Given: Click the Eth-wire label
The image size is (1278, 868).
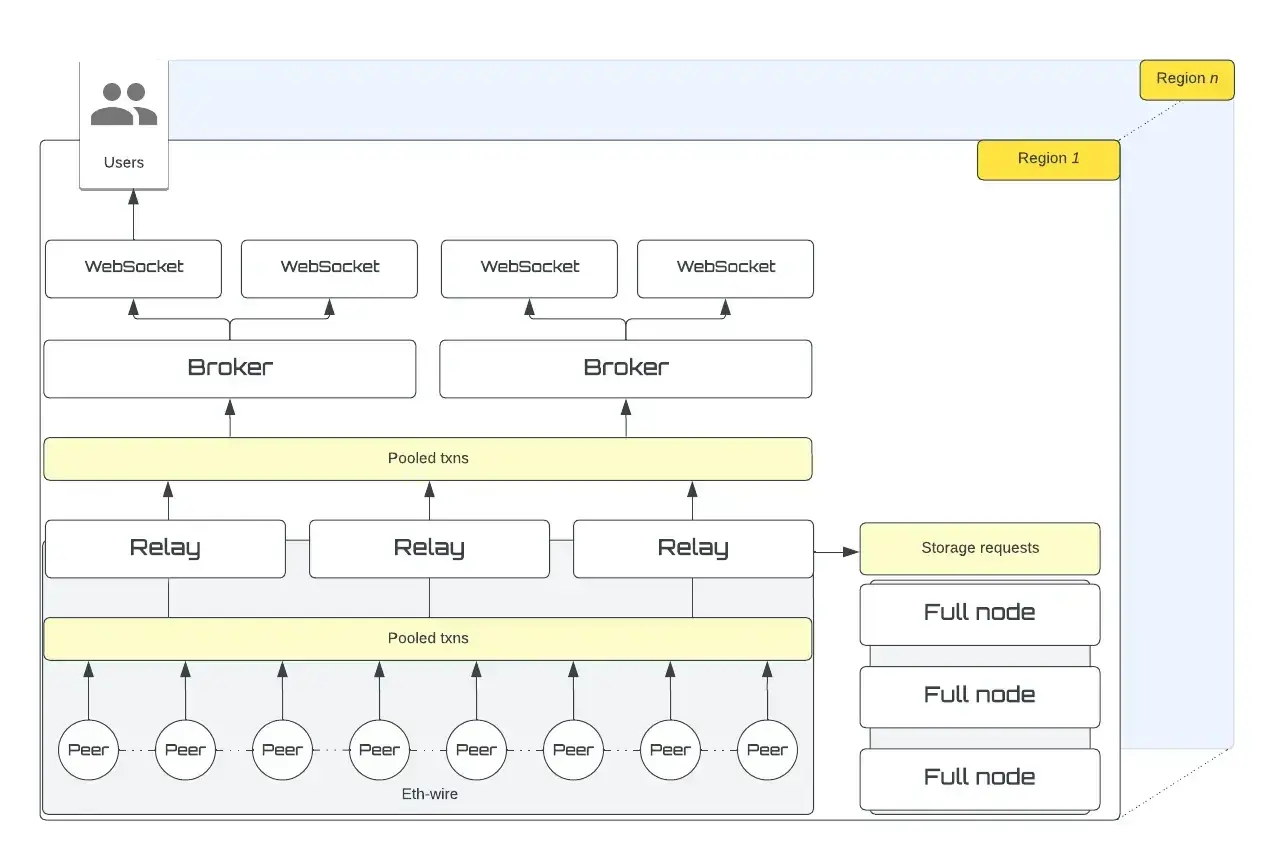Looking at the screenshot, I should [x=428, y=794].
